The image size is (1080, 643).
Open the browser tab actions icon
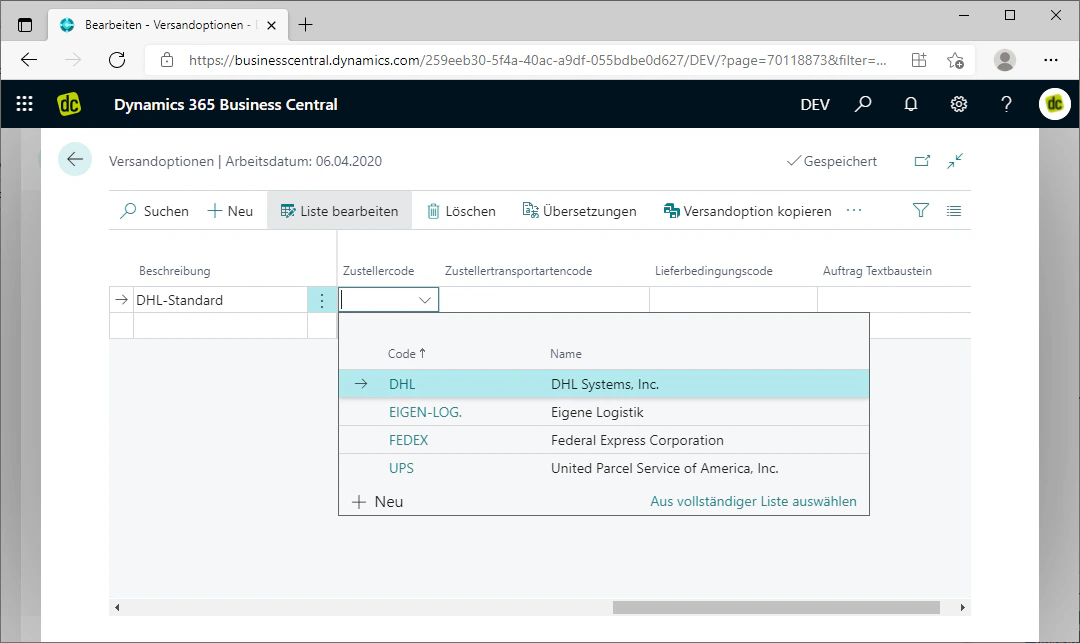(x=25, y=25)
